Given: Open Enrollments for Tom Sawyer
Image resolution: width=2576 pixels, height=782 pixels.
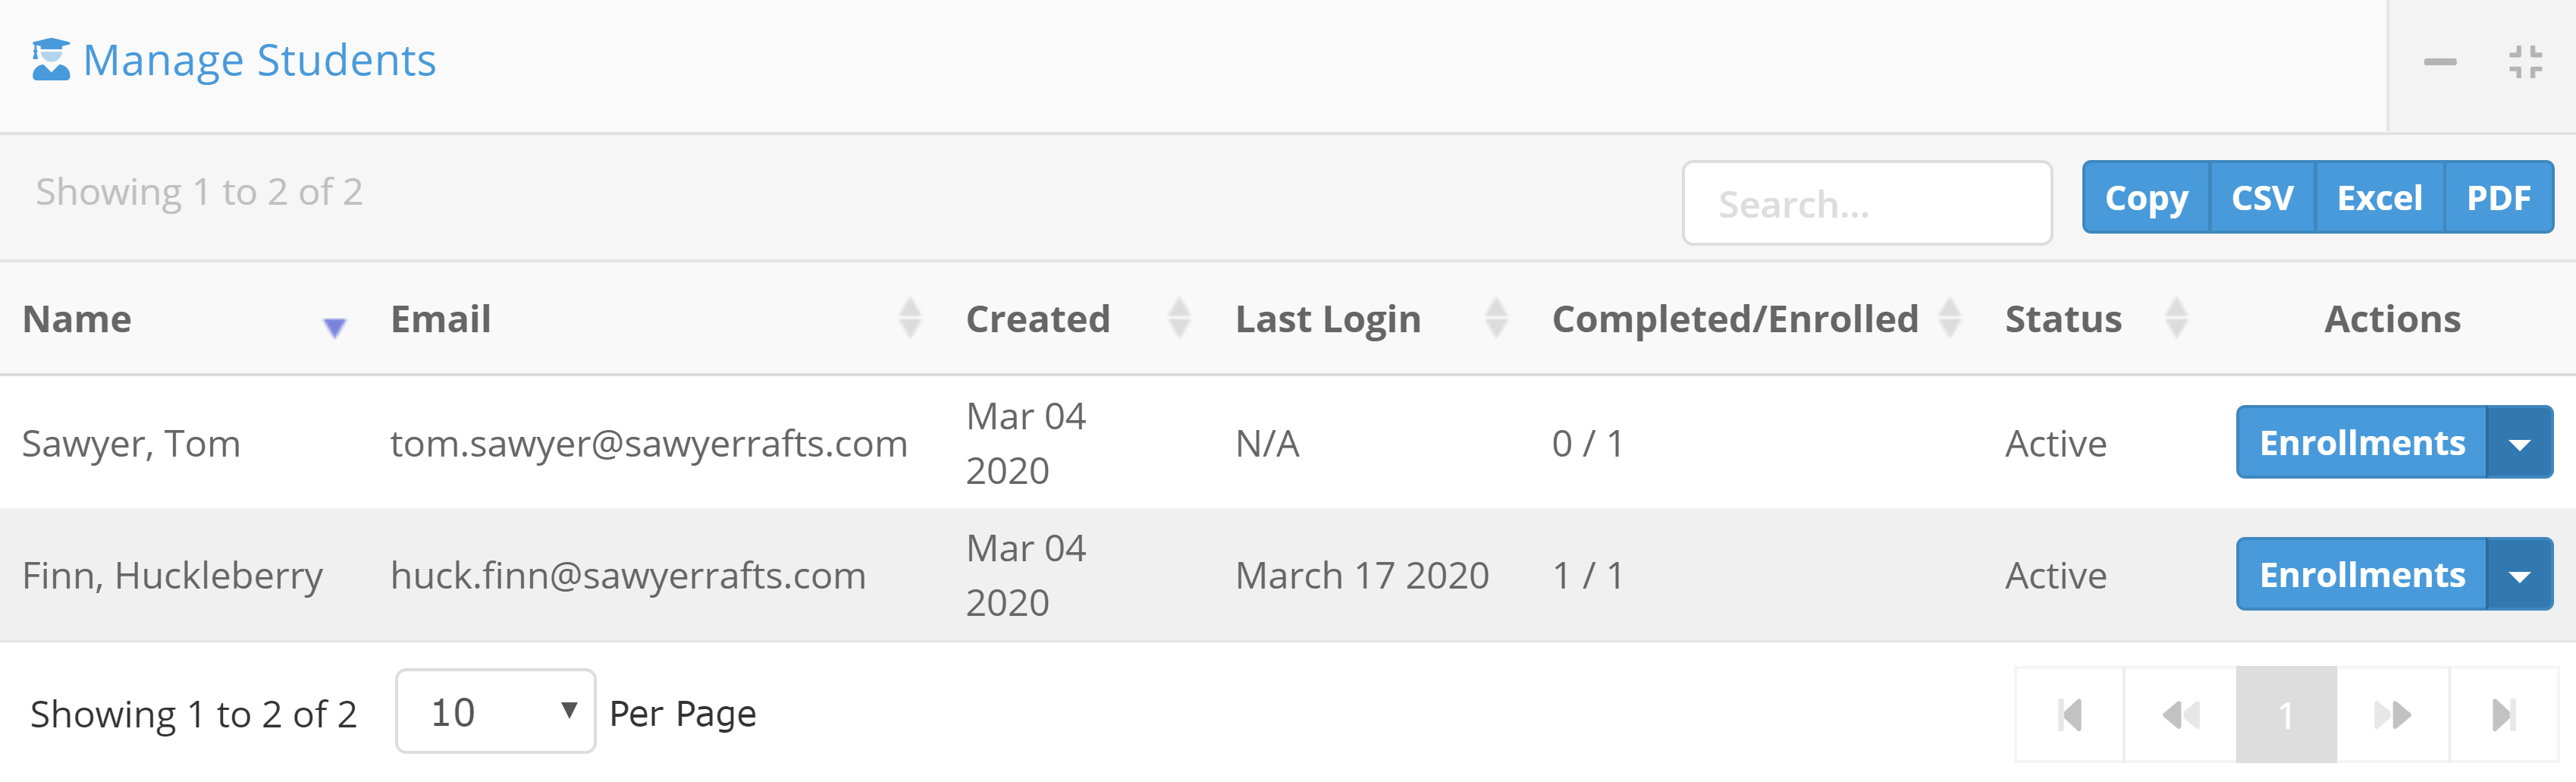Looking at the screenshot, I should tap(2361, 444).
